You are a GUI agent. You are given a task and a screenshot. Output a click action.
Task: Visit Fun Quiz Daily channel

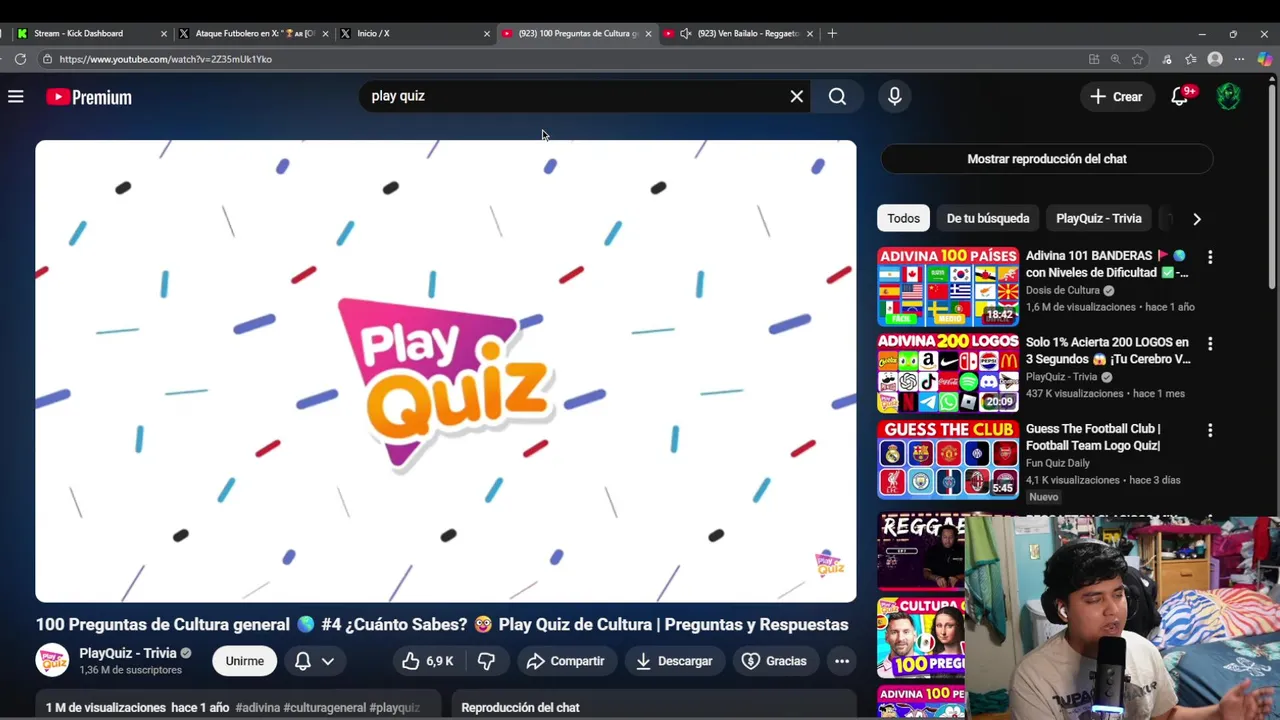[1058, 463]
